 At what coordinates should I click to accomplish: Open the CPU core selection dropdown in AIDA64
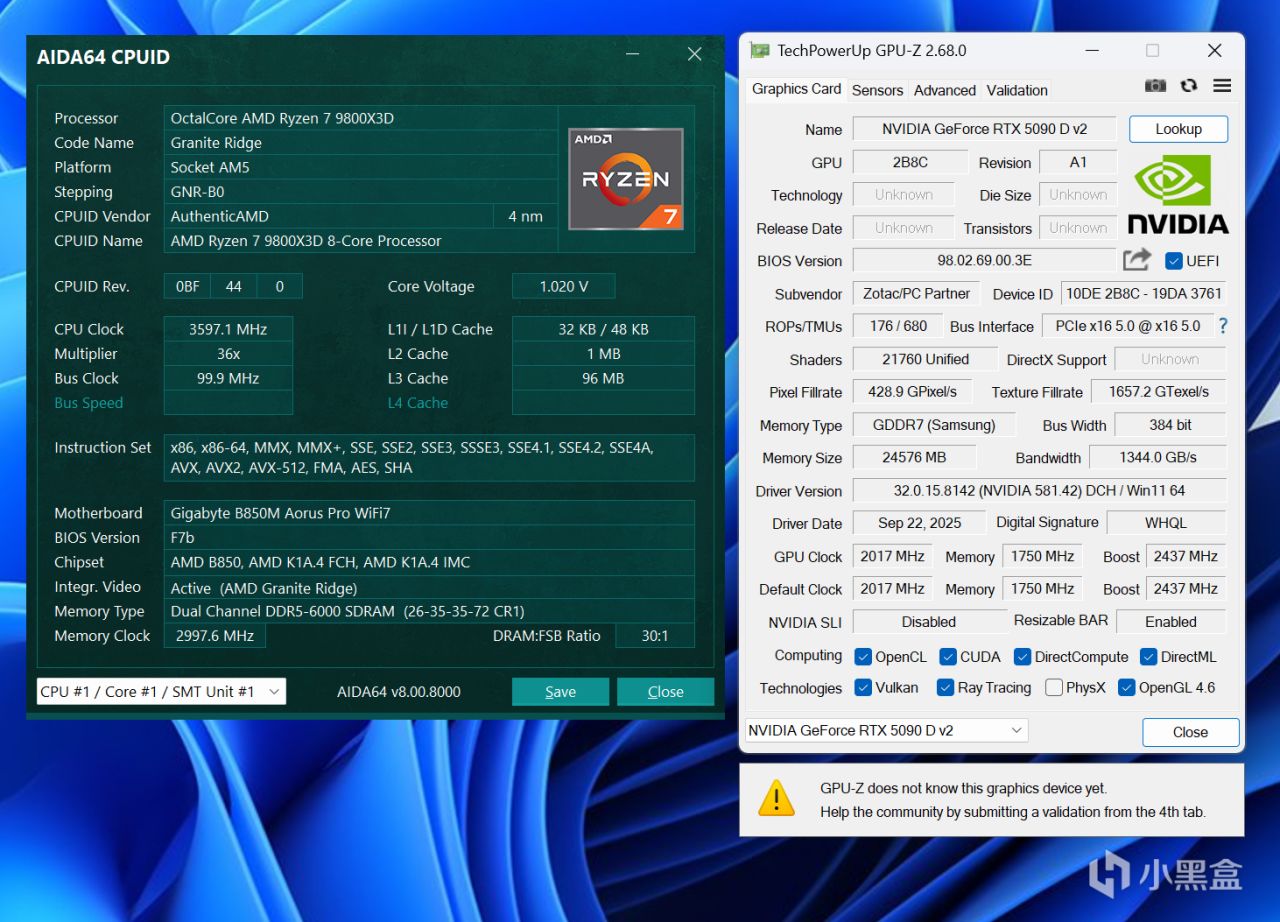pos(161,692)
